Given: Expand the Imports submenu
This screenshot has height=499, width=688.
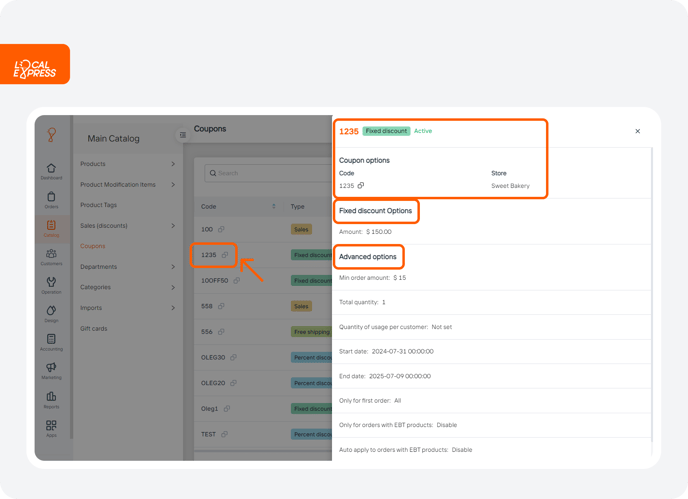Looking at the screenshot, I should [x=173, y=308].
